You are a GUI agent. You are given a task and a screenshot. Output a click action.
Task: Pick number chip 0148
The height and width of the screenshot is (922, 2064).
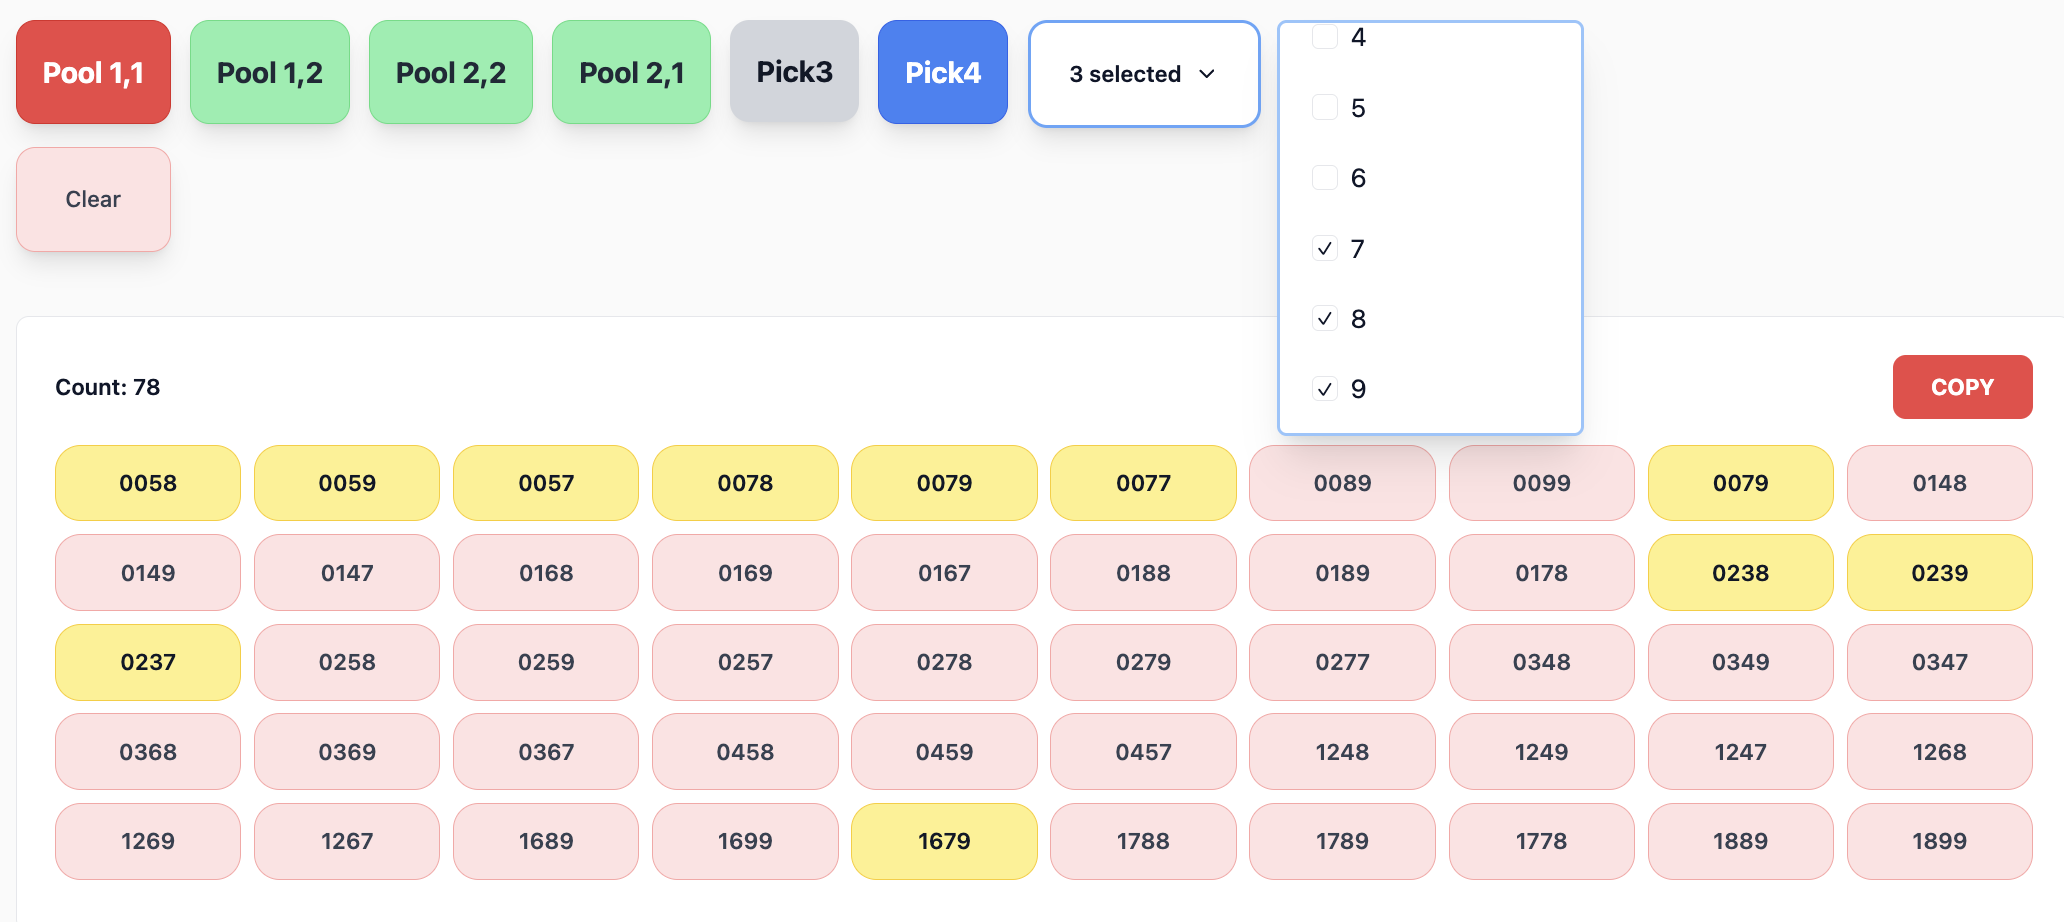[1939, 483]
